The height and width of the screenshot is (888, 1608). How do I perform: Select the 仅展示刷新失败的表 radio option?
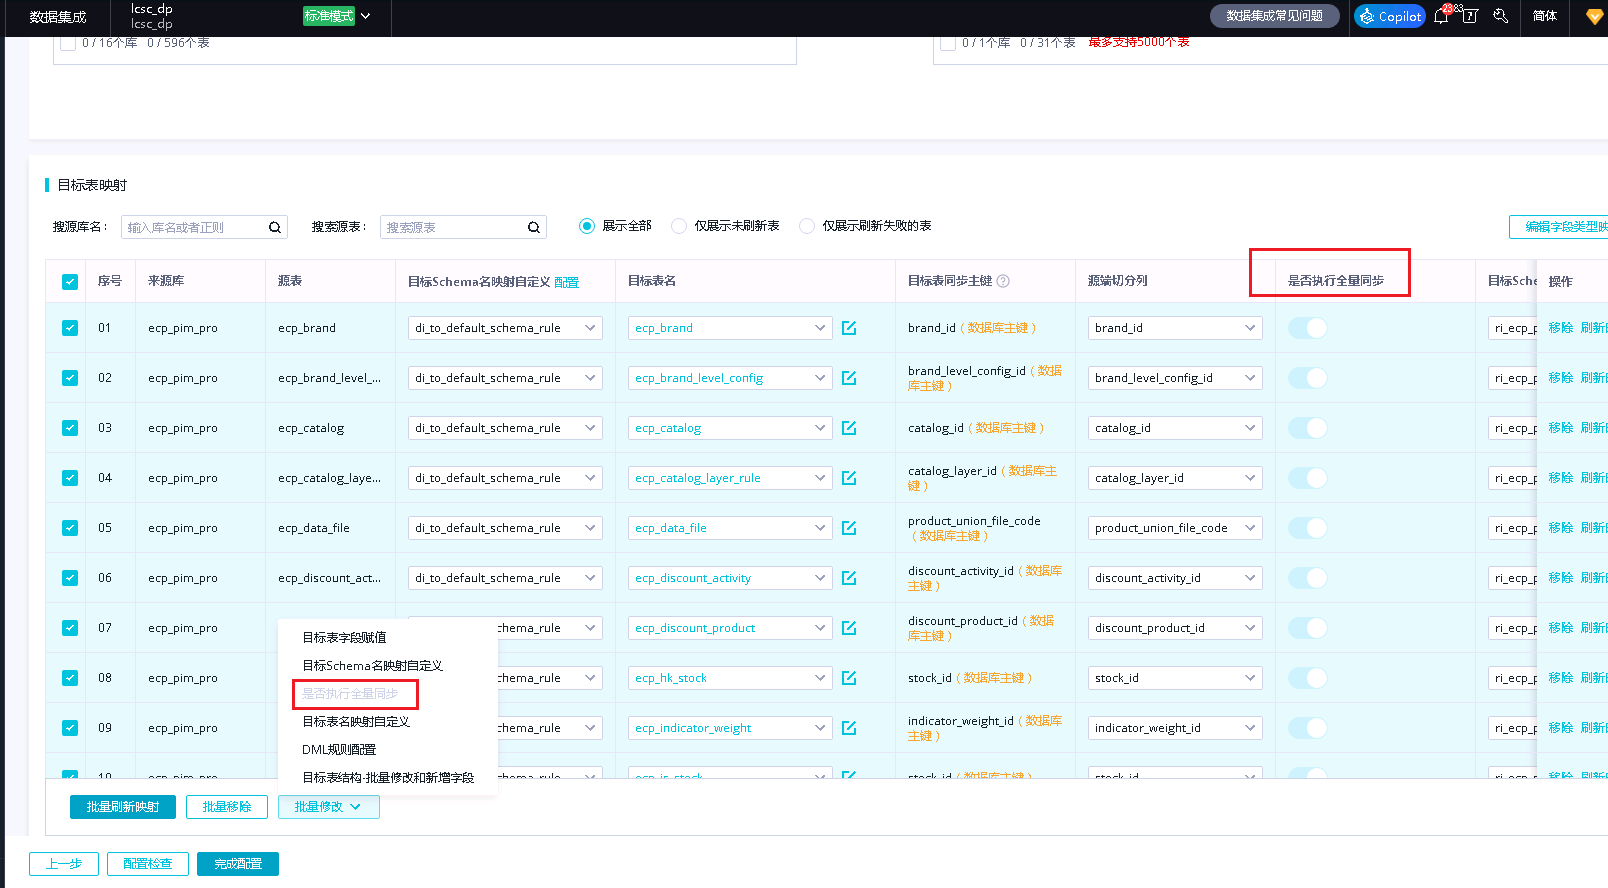807,226
